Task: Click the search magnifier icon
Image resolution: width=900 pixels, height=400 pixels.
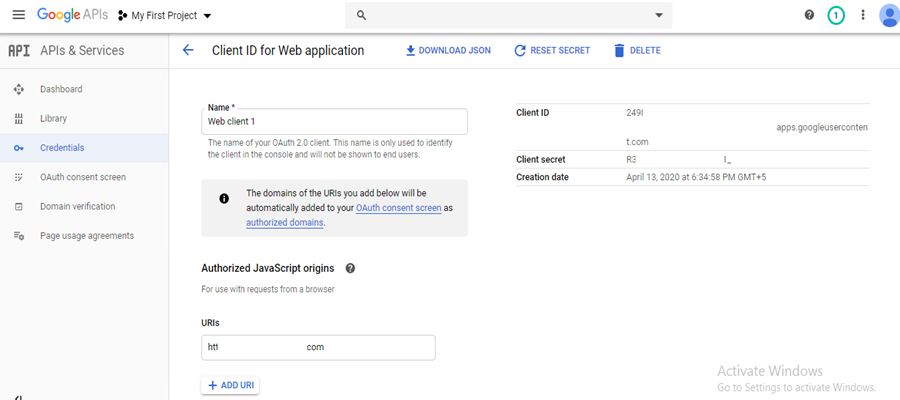Action: pos(361,16)
